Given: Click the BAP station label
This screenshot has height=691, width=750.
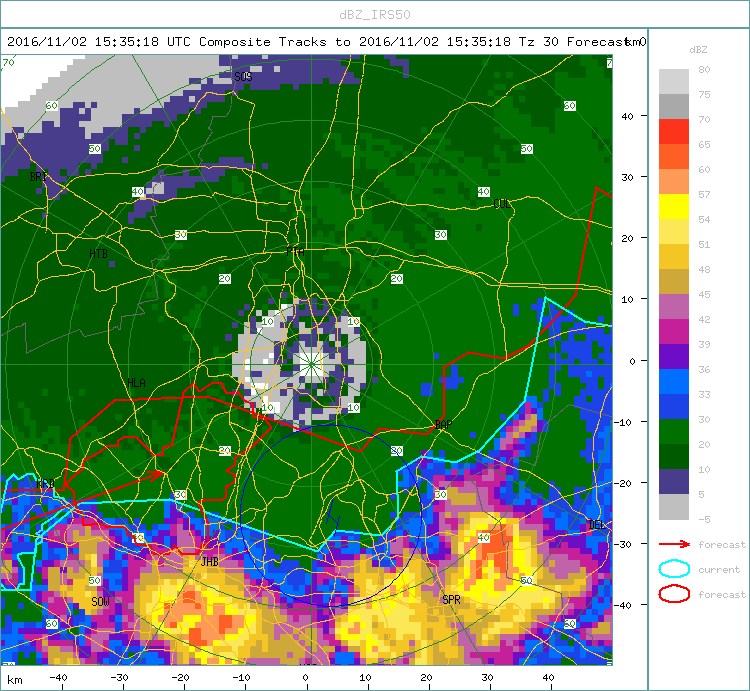Looking at the screenshot, I should click(443, 424).
